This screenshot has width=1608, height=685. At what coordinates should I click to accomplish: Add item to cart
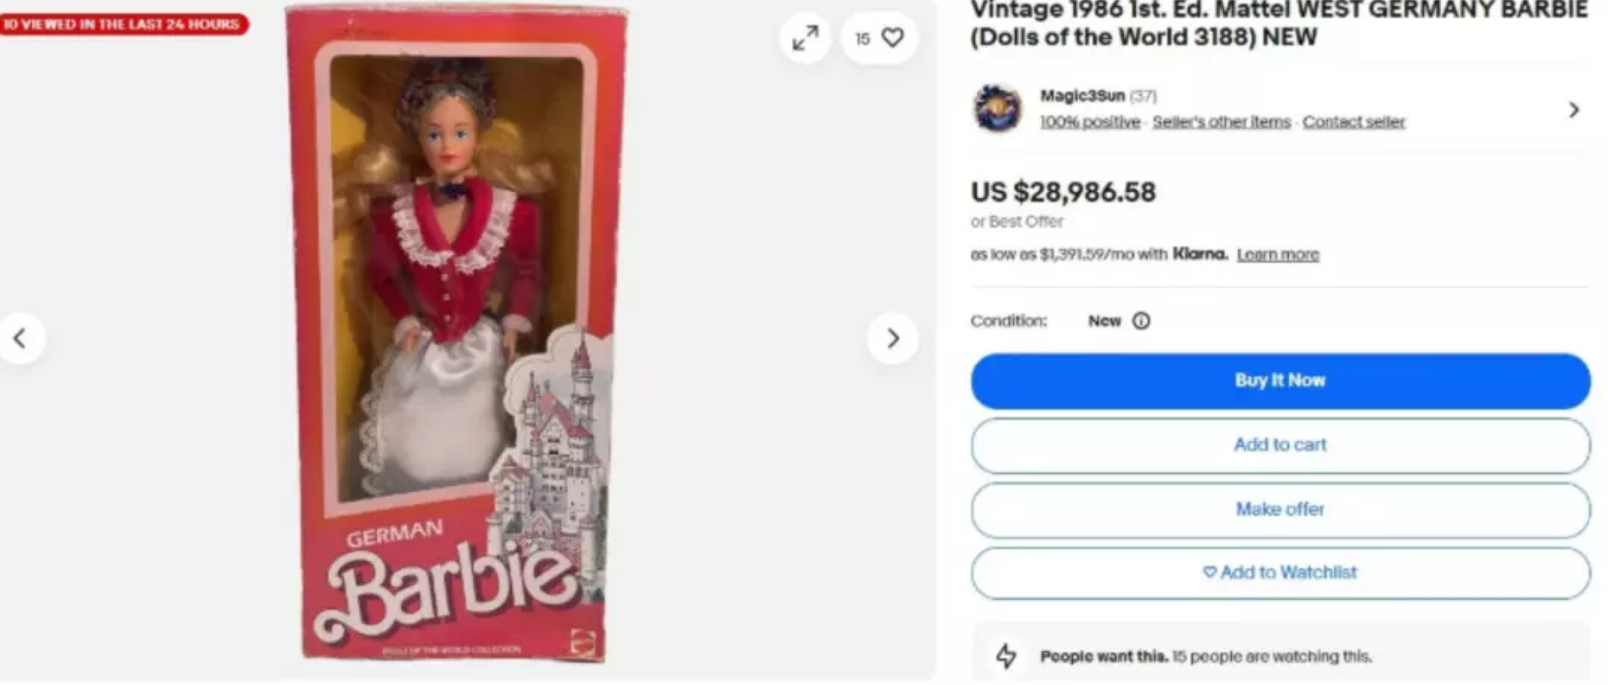(1280, 445)
